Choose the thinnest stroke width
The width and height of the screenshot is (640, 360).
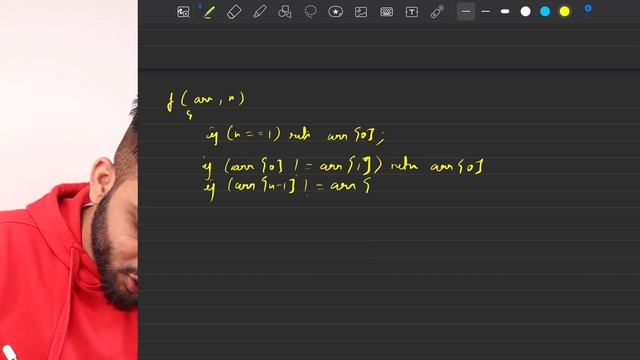(x=466, y=11)
